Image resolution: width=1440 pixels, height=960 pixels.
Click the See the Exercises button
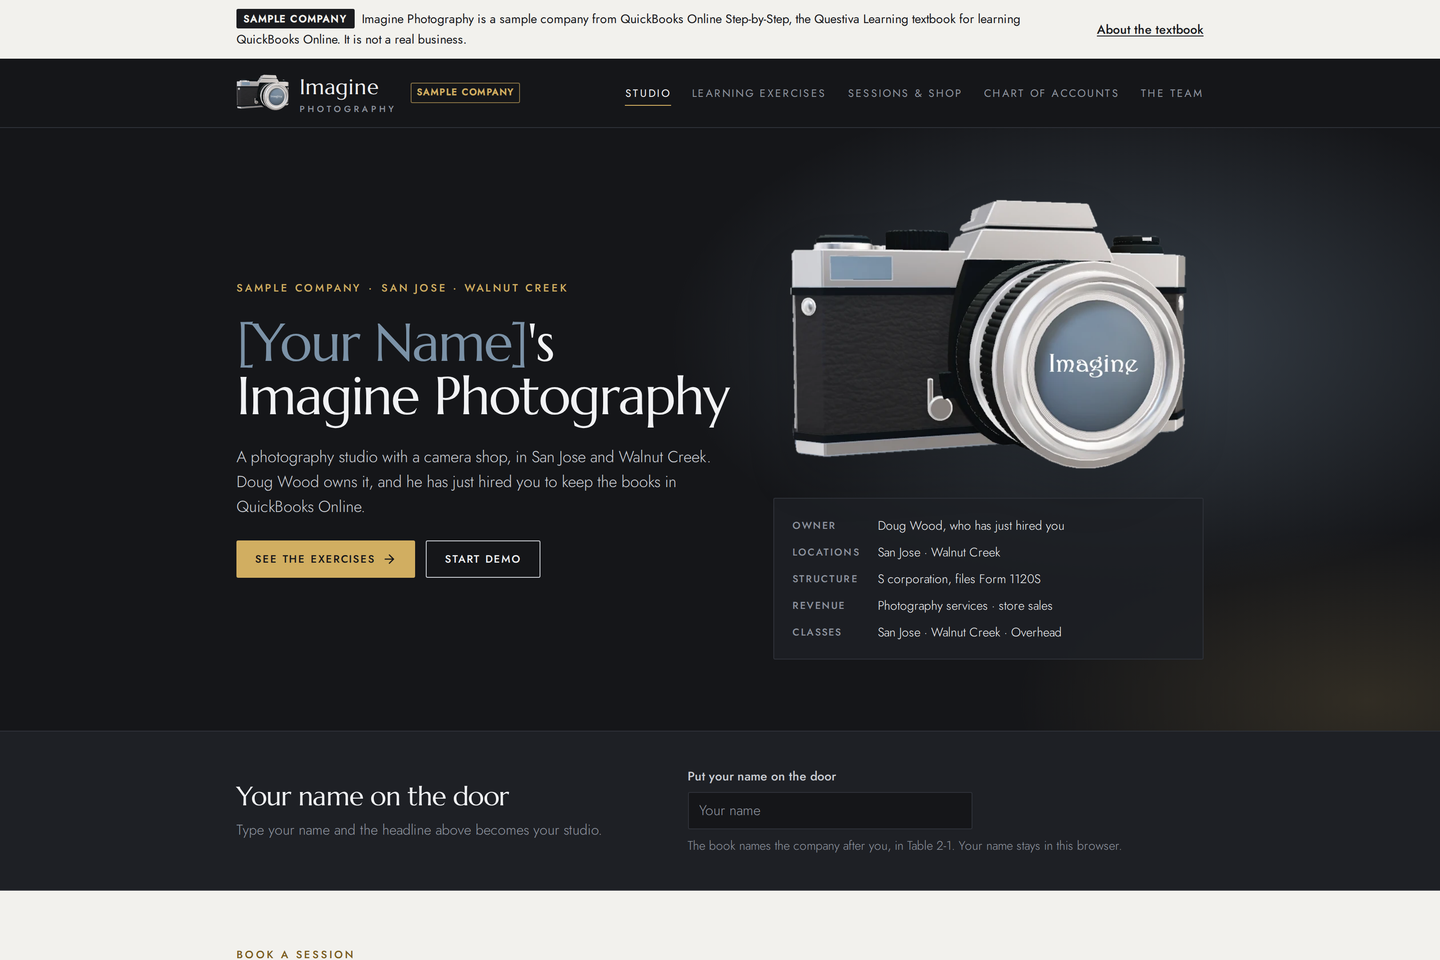click(x=325, y=559)
